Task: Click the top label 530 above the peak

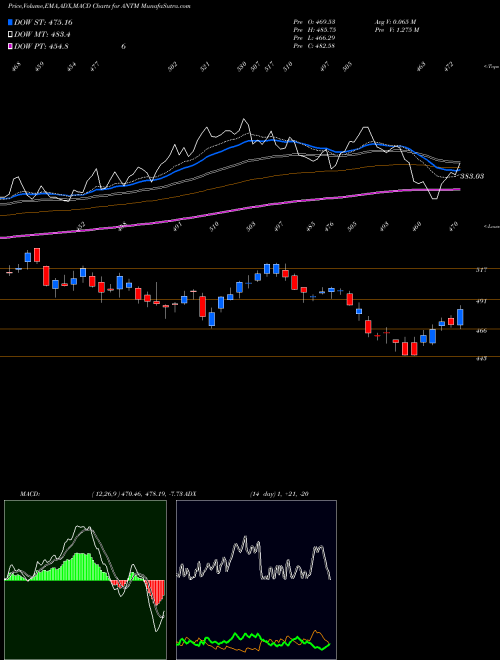Action: click(242, 67)
